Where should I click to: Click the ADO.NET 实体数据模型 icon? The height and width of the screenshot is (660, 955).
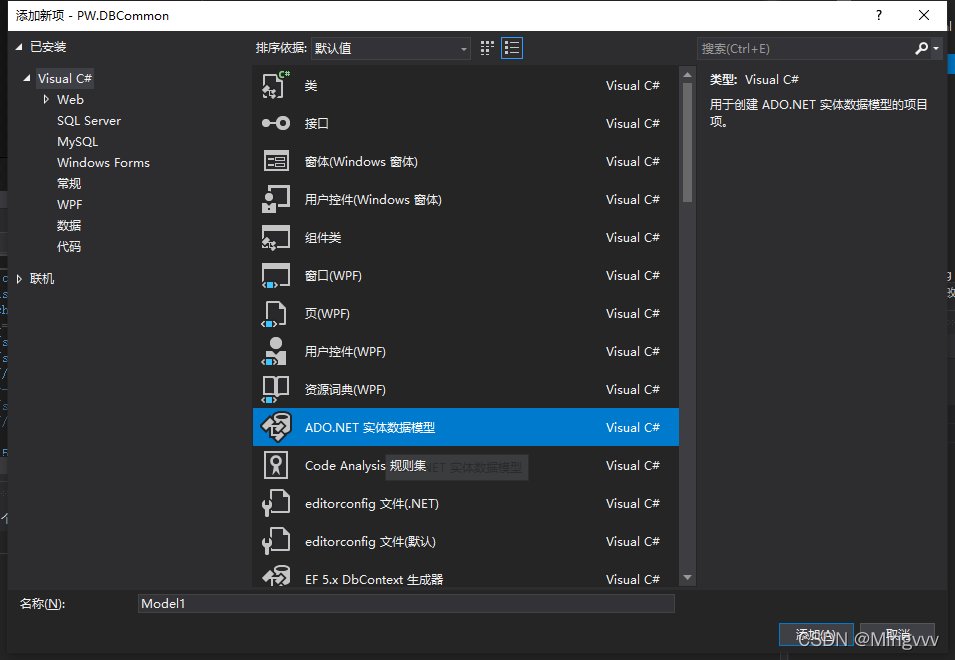276,427
